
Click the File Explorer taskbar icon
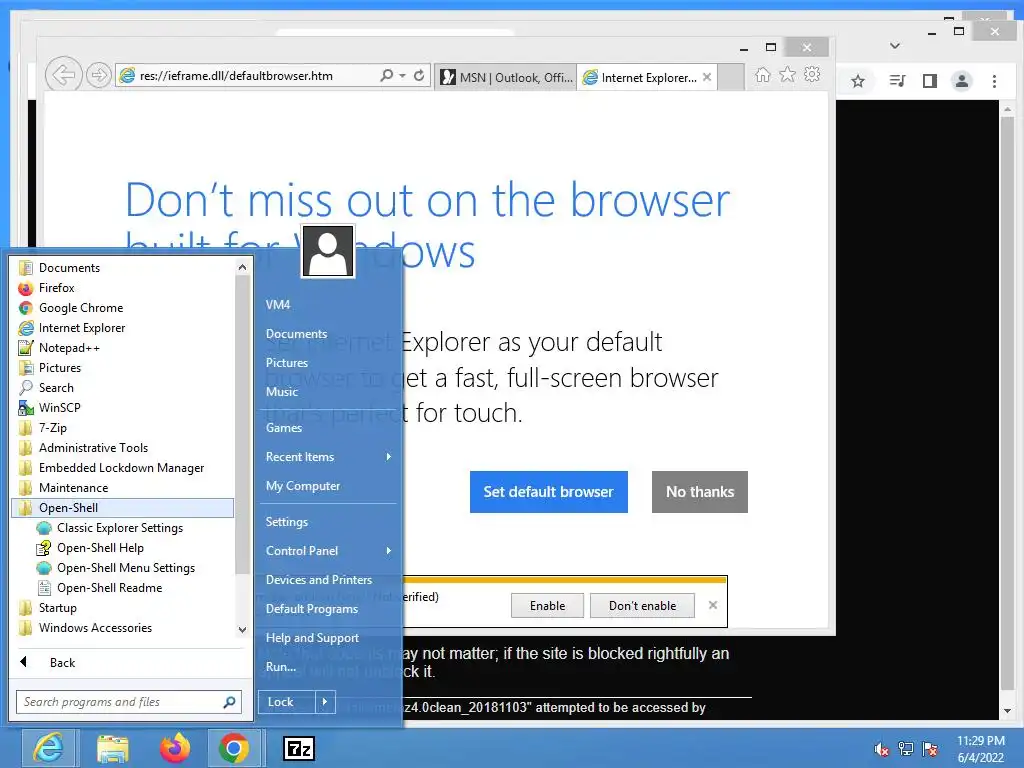tap(113, 748)
